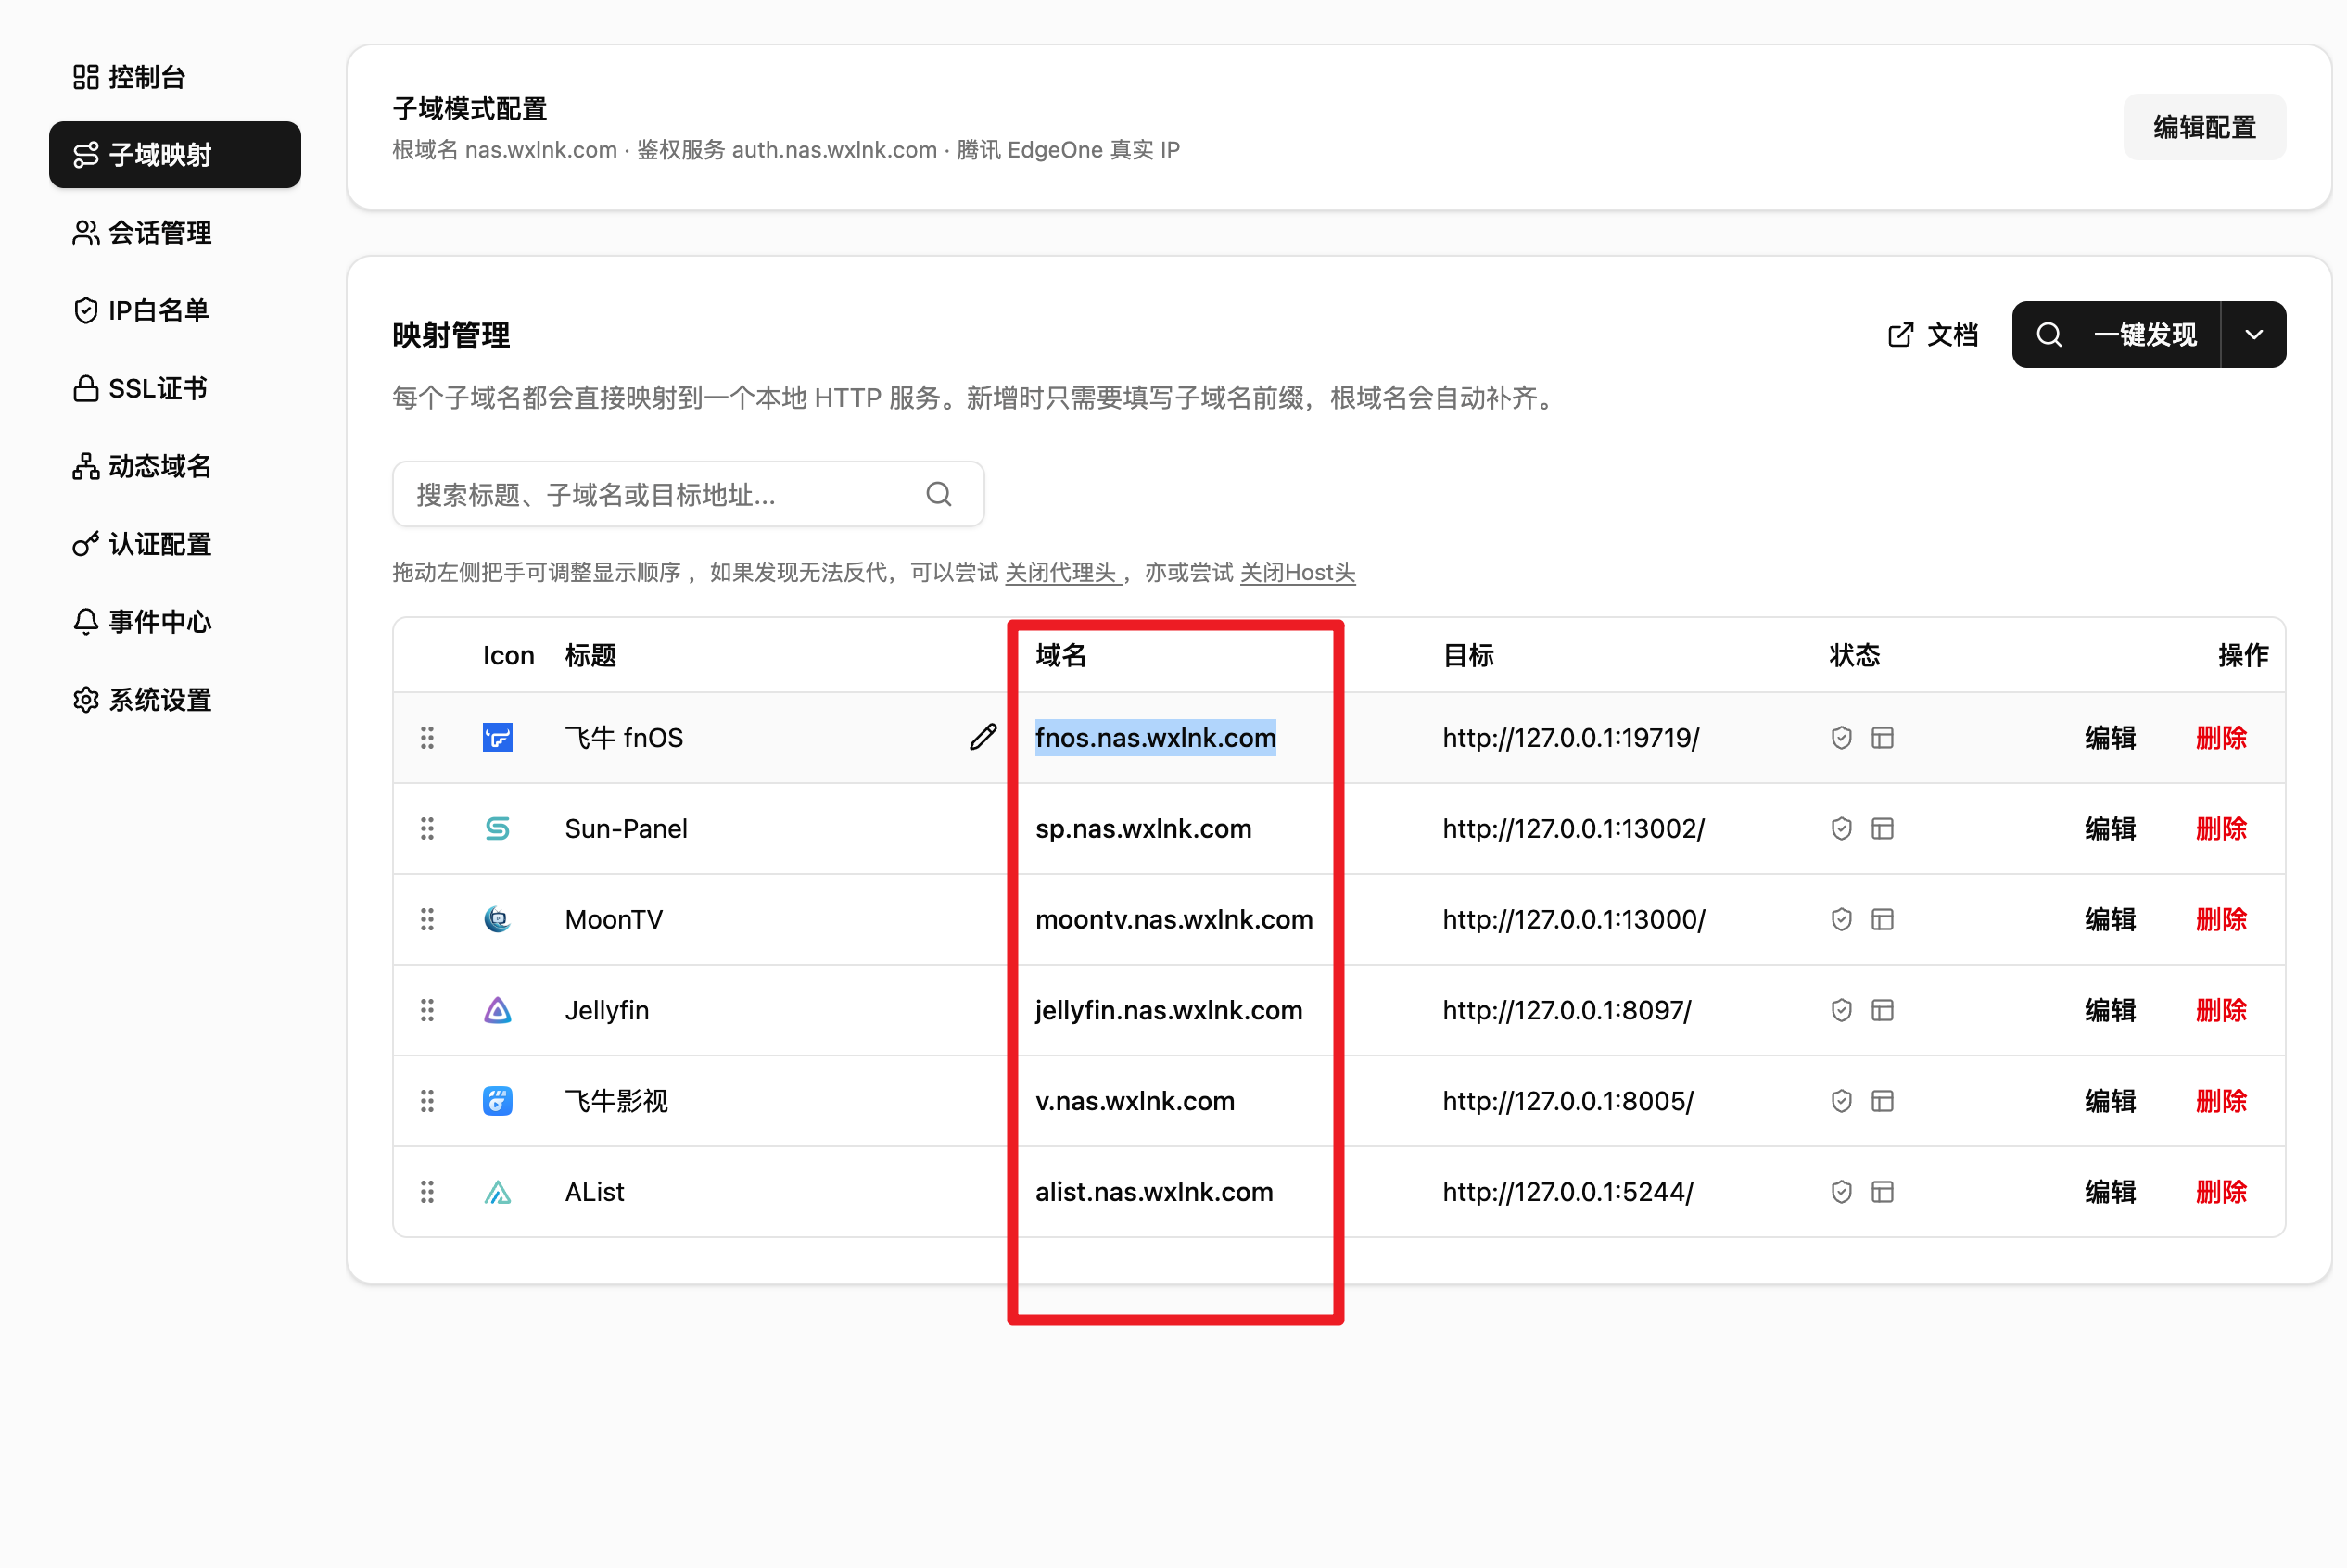Click the search magnifier icon in search box
2347x1568 pixels.
coord(938,494)
